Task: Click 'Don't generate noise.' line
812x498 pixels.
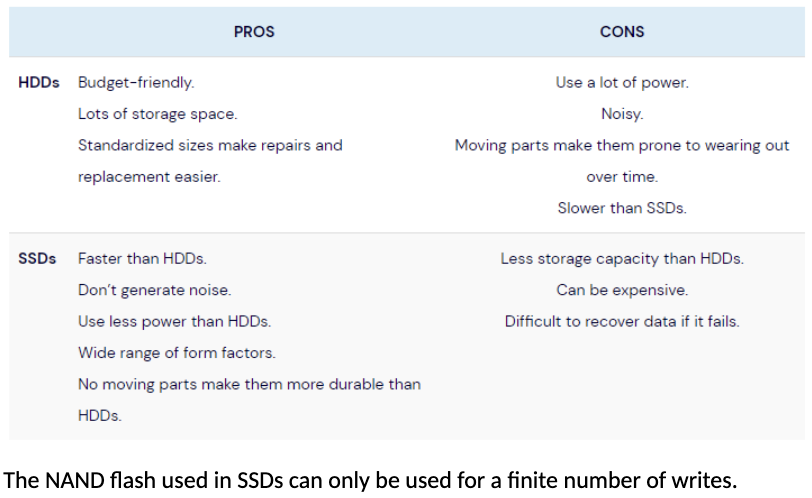Action: point(154,290)
